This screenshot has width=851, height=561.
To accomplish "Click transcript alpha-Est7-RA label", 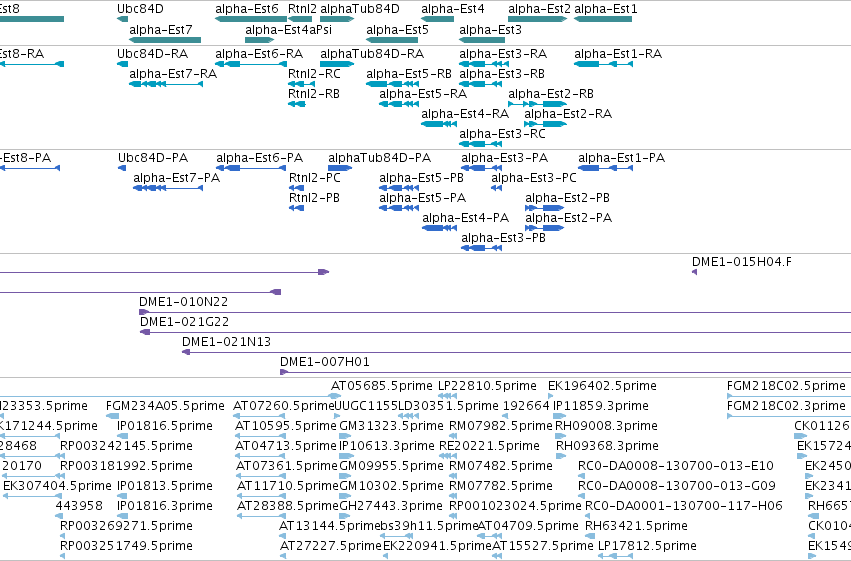I will coord(173,74).
